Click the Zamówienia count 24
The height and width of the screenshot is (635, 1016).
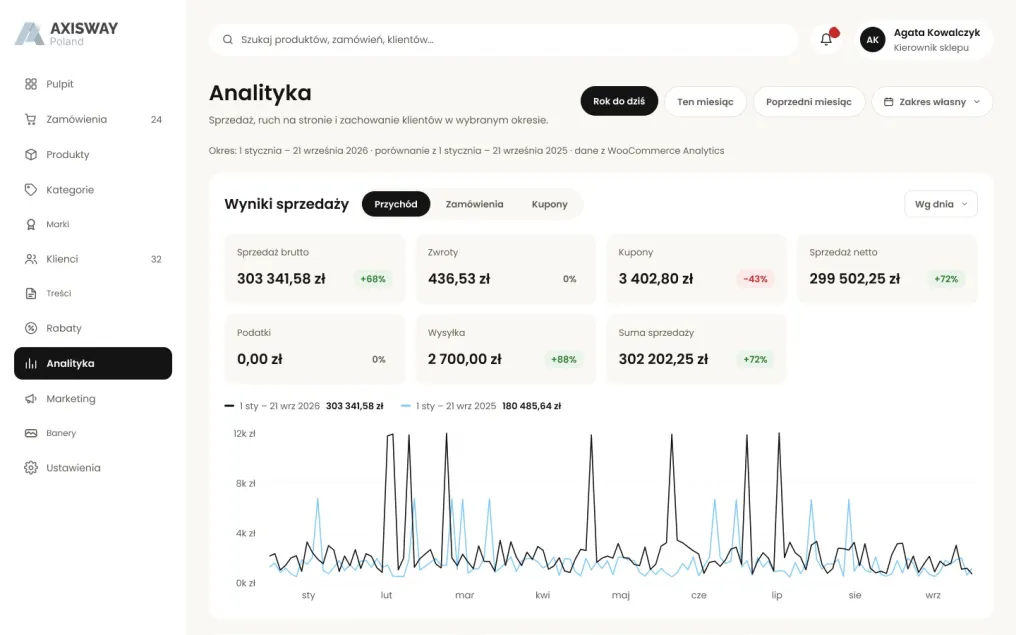156,120
